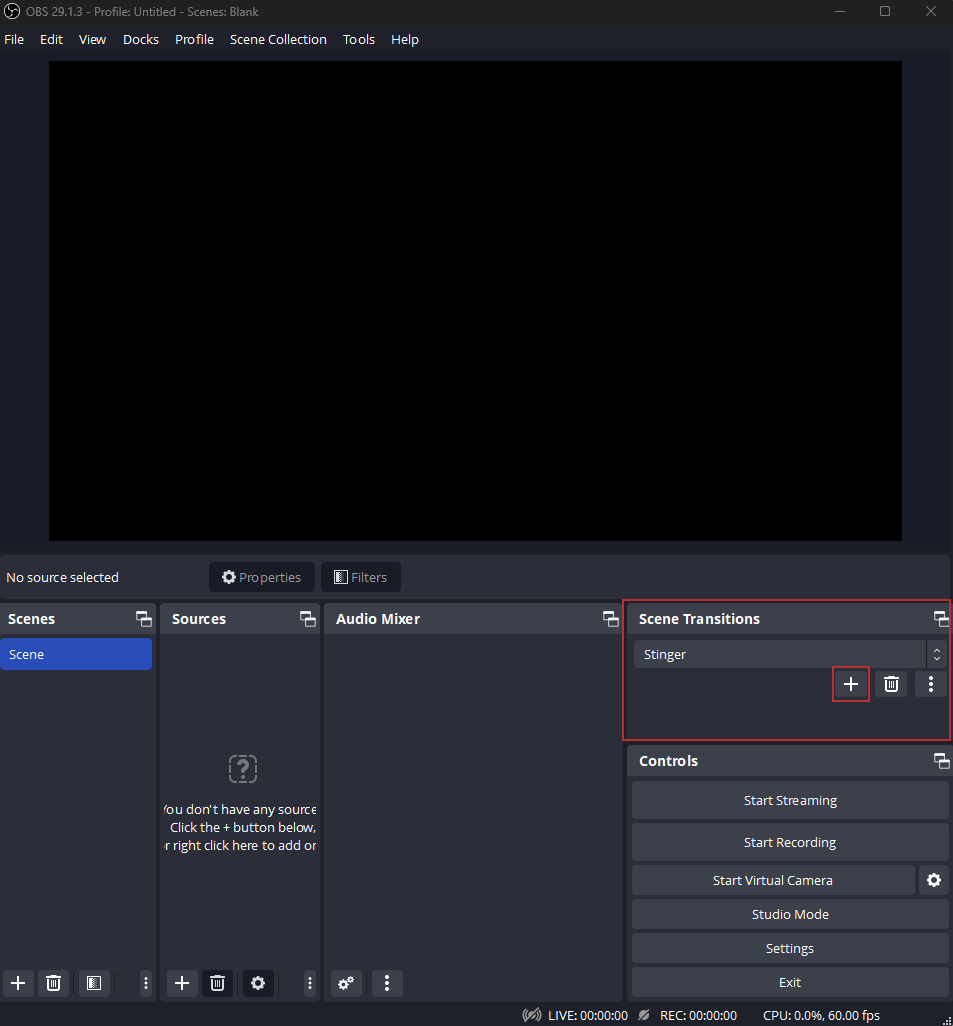
Task: Open source properties gear in Sources dock
Action: (x=258, y=983)
